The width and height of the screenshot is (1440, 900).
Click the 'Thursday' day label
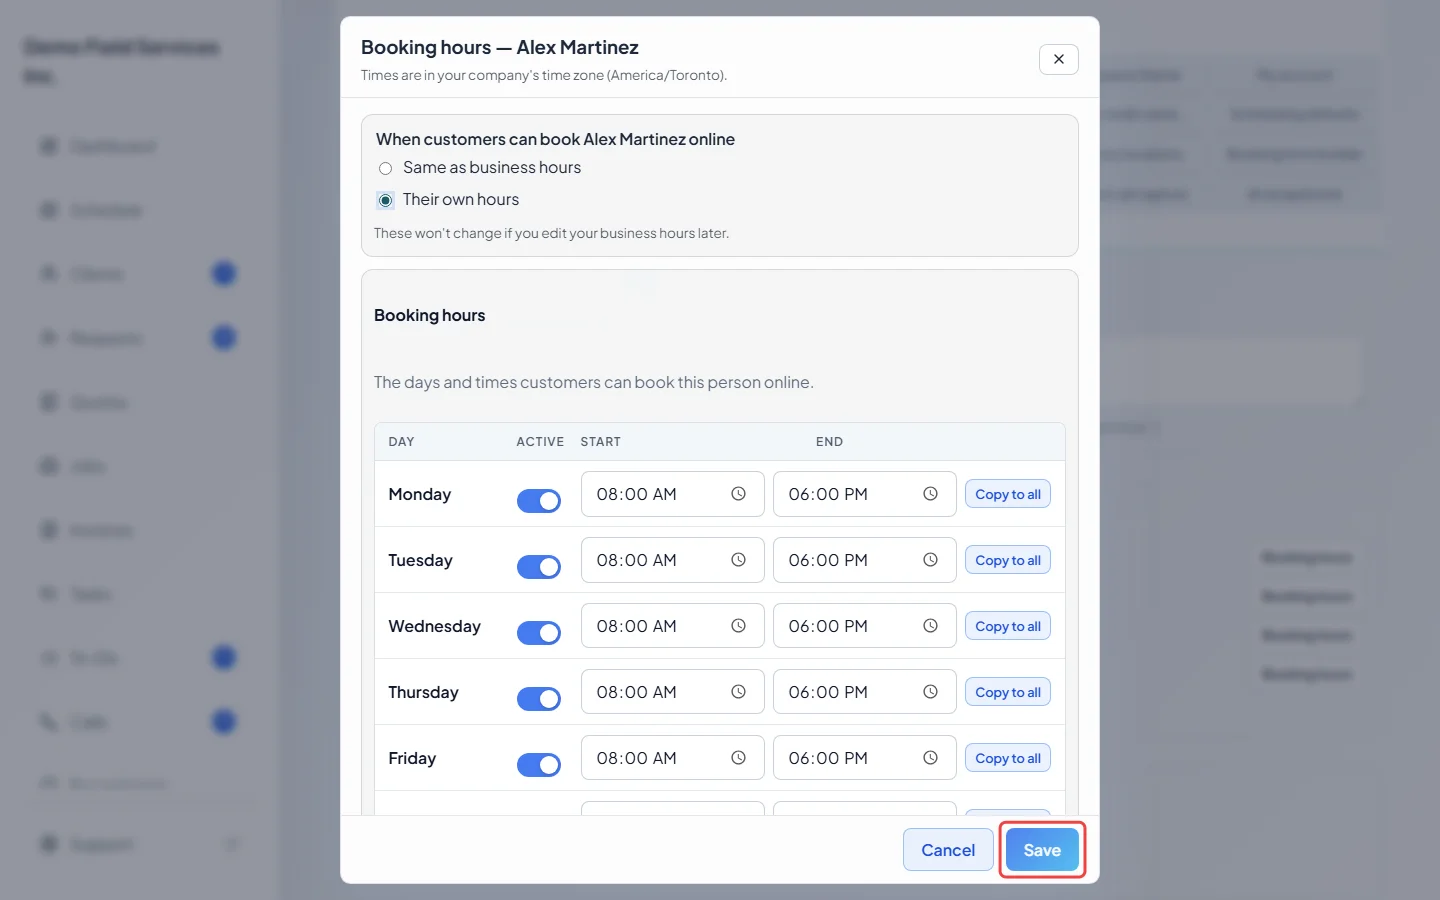click(x=424, y=692)
